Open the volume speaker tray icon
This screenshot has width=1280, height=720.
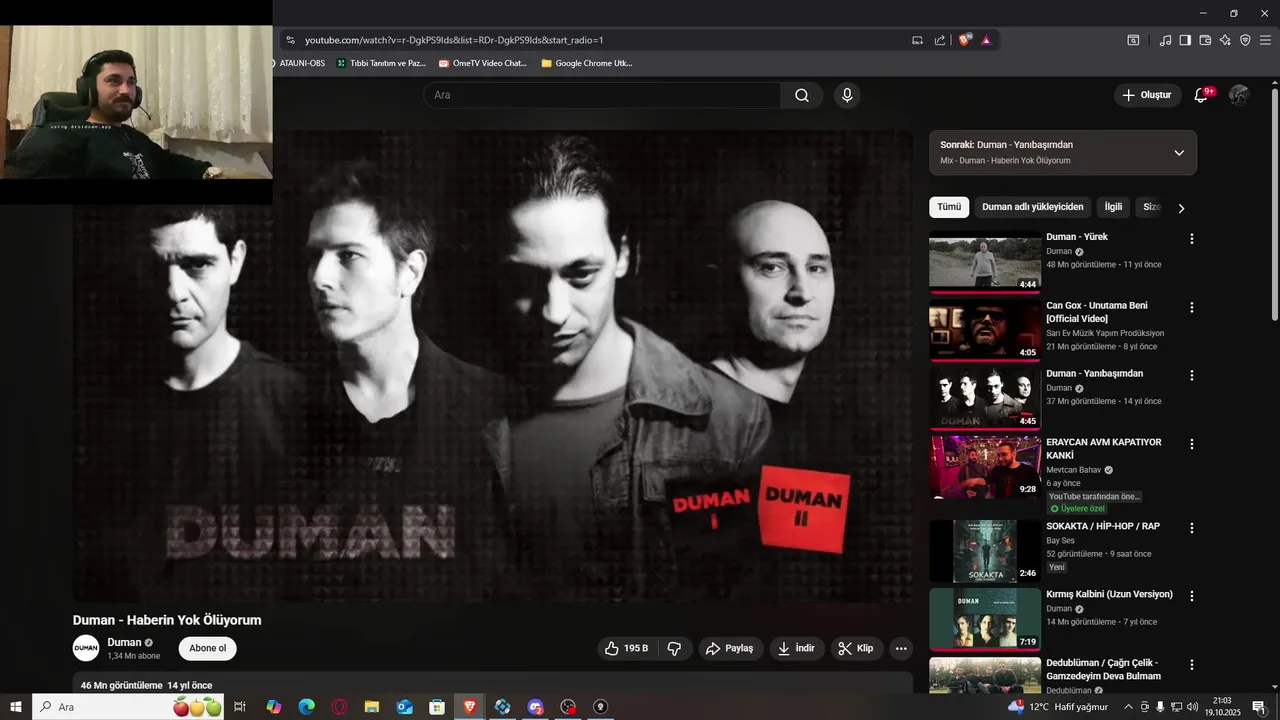(x=1192, y=707)
